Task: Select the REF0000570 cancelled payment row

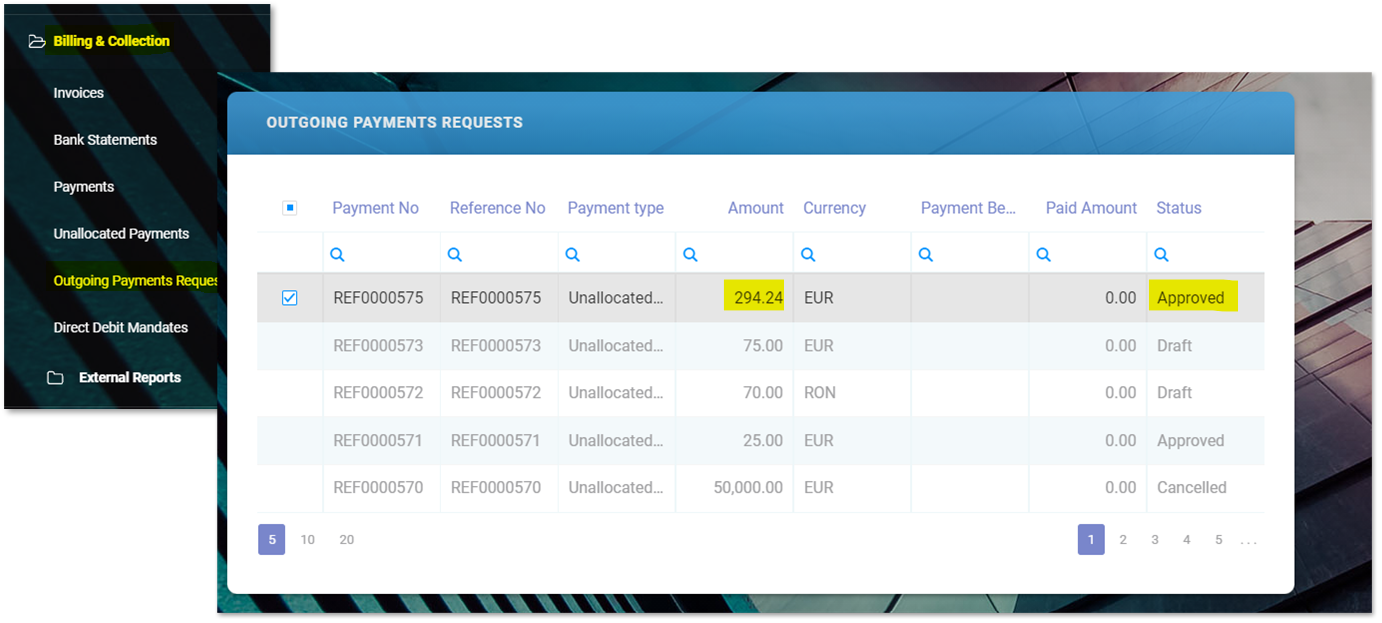Action: pos(378,488)
